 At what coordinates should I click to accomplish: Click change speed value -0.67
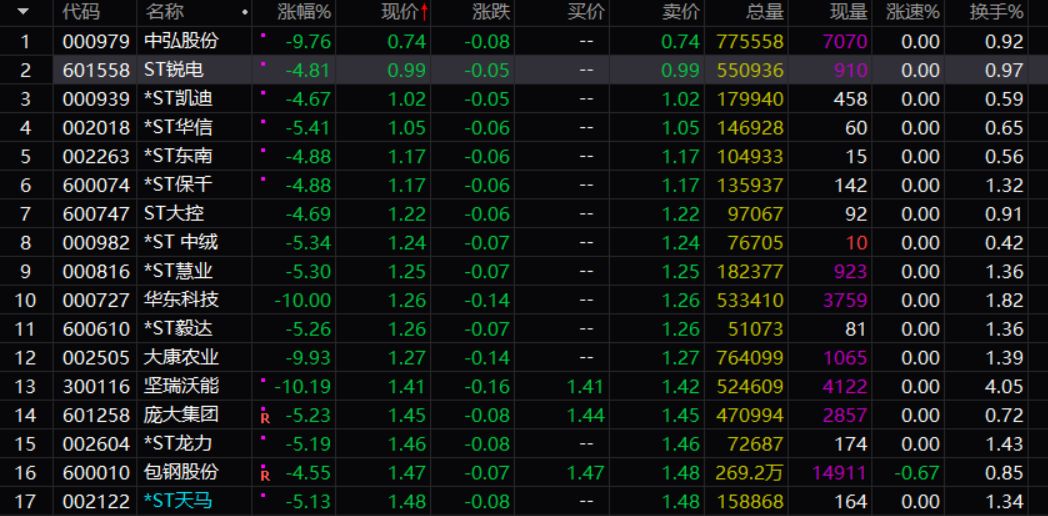916,473
